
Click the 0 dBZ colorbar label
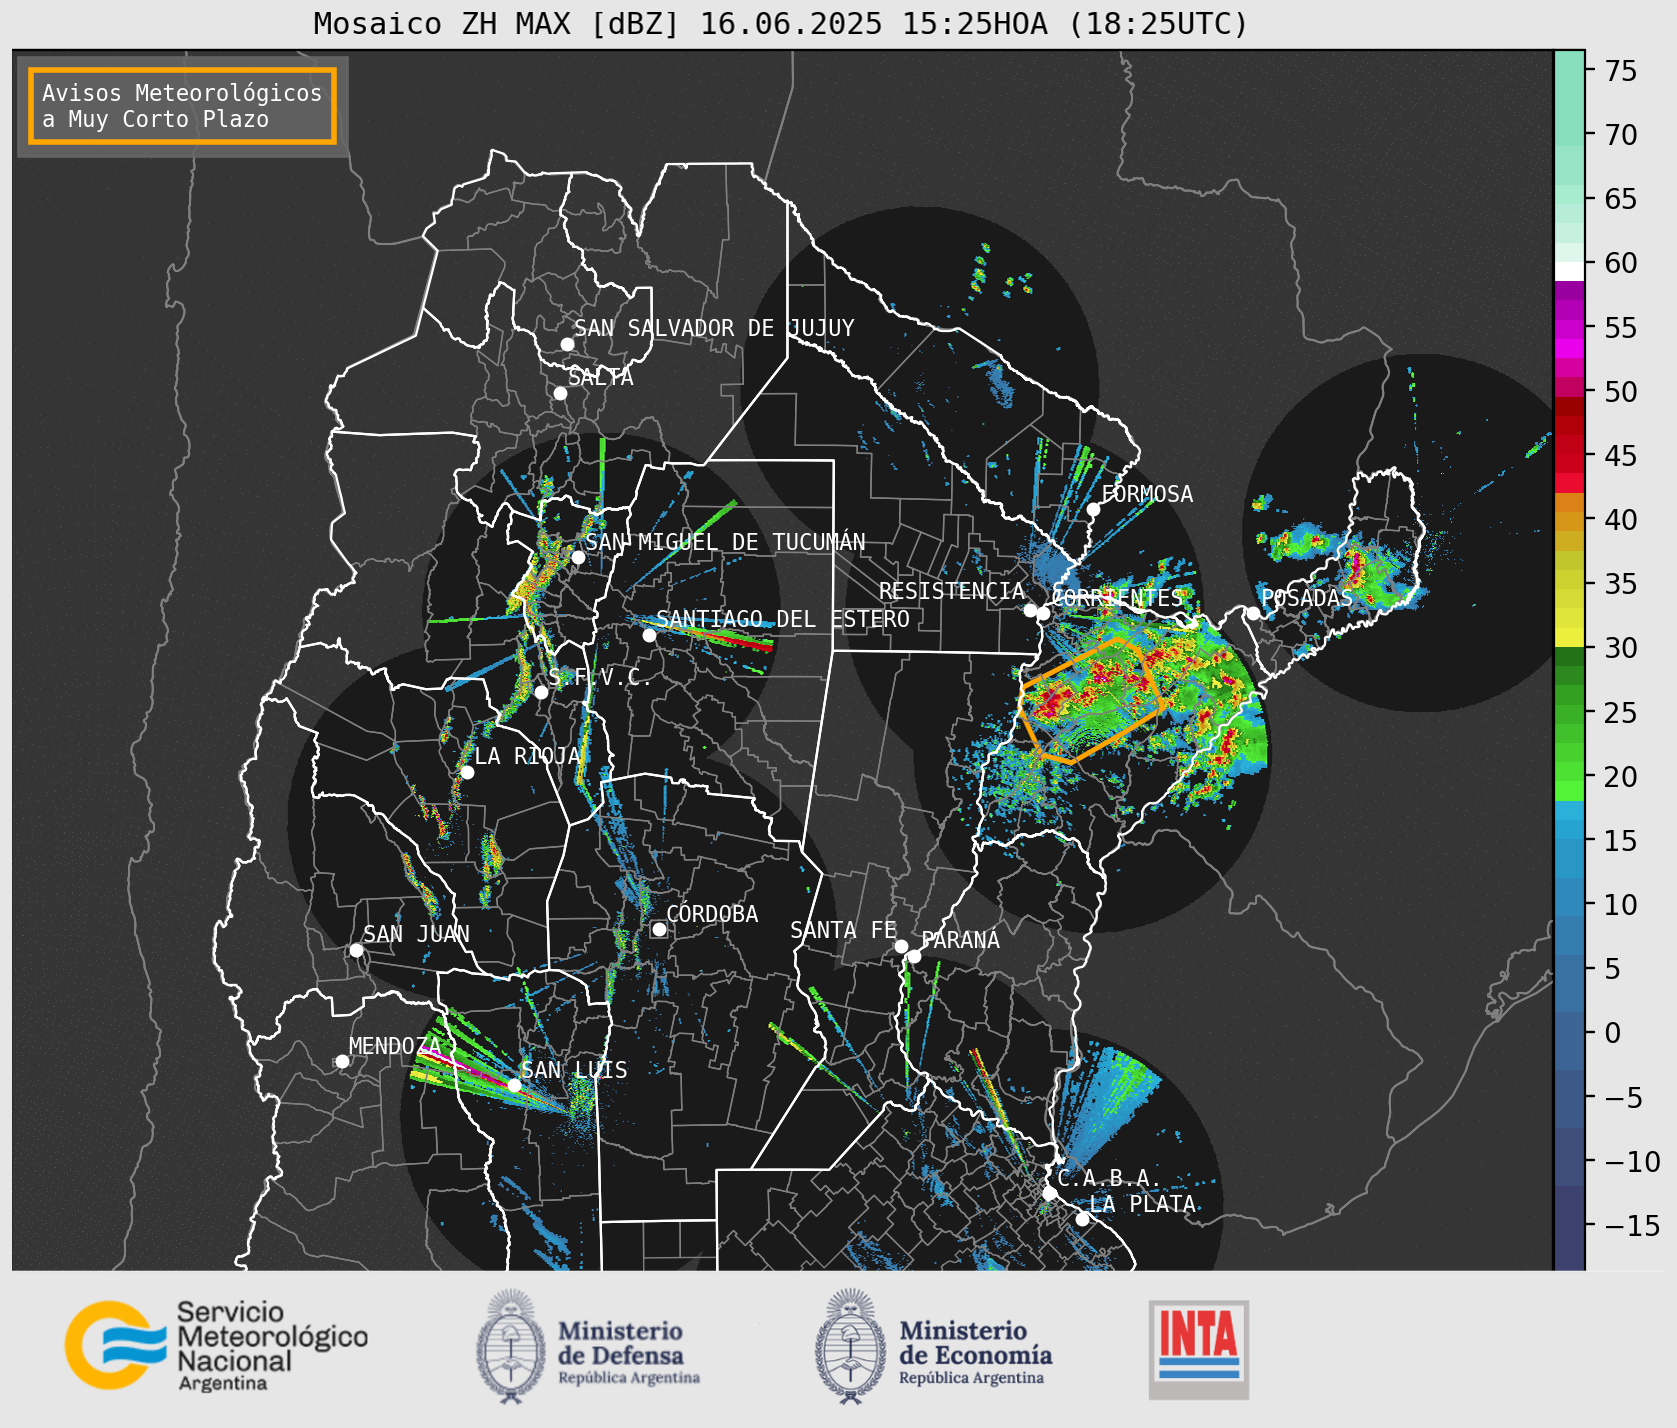click(x=1613, y=1033)
